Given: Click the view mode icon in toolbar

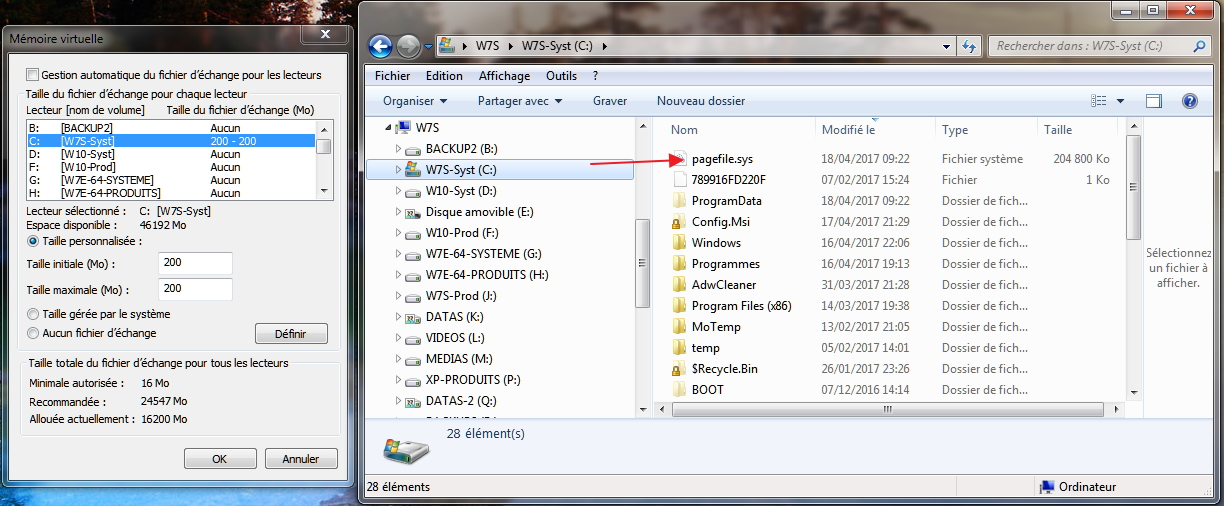Looking at the screenshot, I should click(1099, 101).
